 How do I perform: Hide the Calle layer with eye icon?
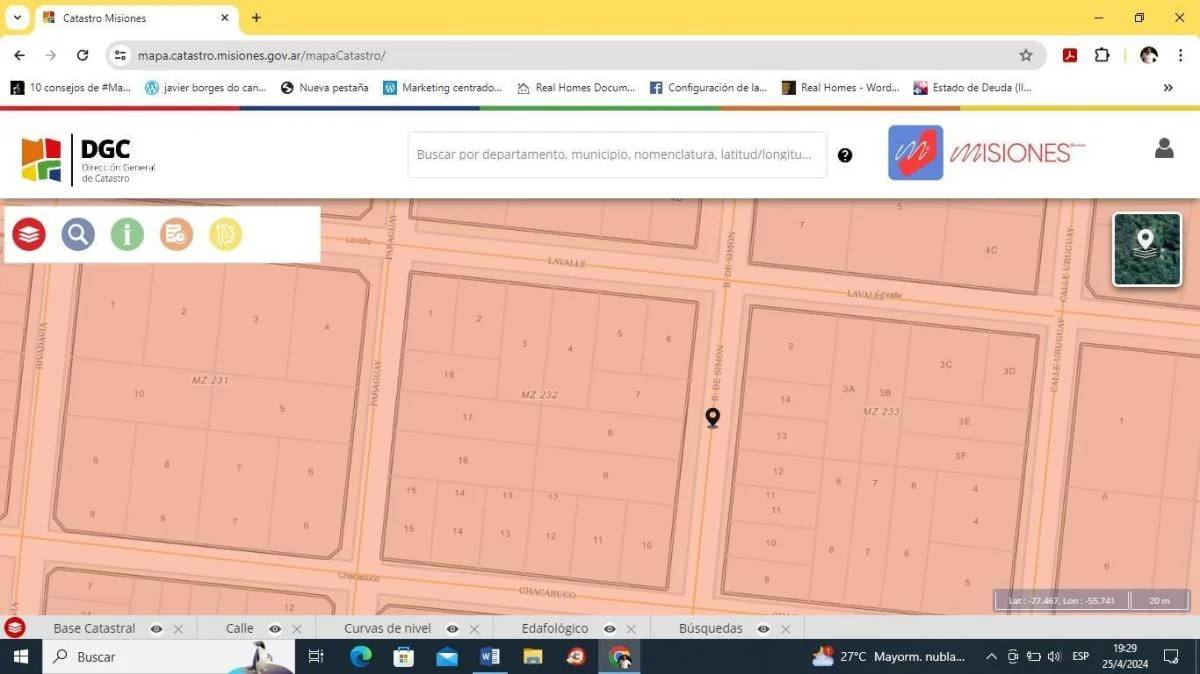(274, 629)
